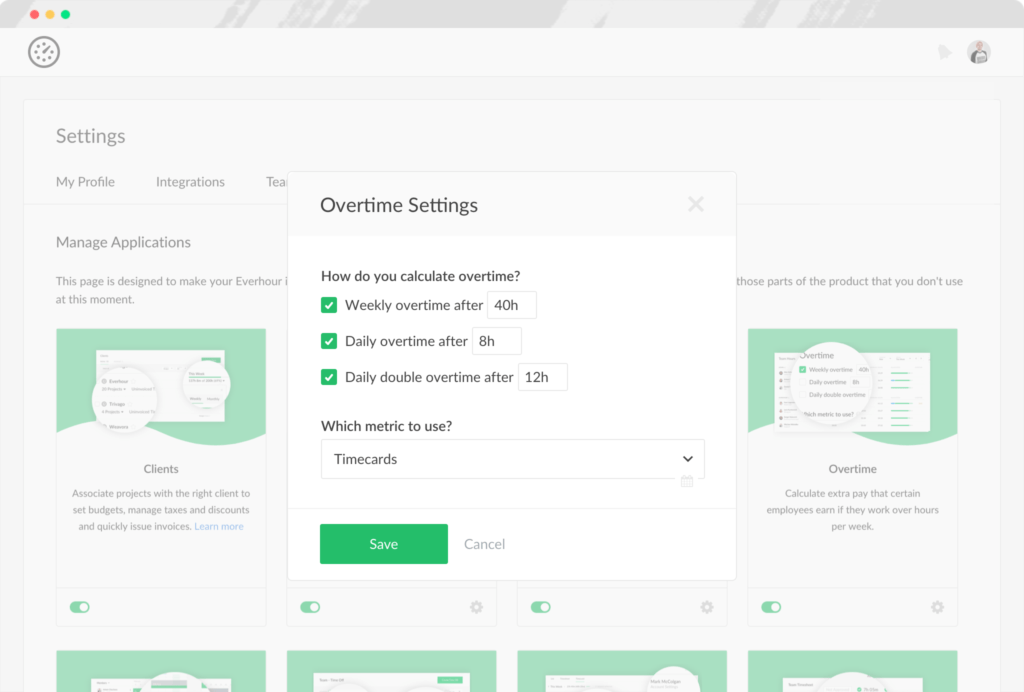Disable the Clients application toggle
The width and height of the screenshot is (1024, 692).
(x=80, y=607)
